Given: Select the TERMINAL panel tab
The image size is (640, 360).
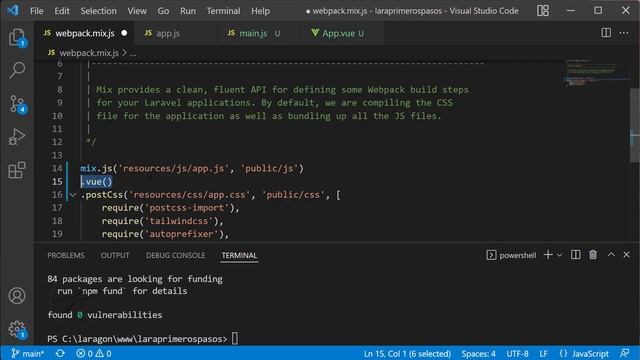Looking at the screenshot, I should 239,256.
